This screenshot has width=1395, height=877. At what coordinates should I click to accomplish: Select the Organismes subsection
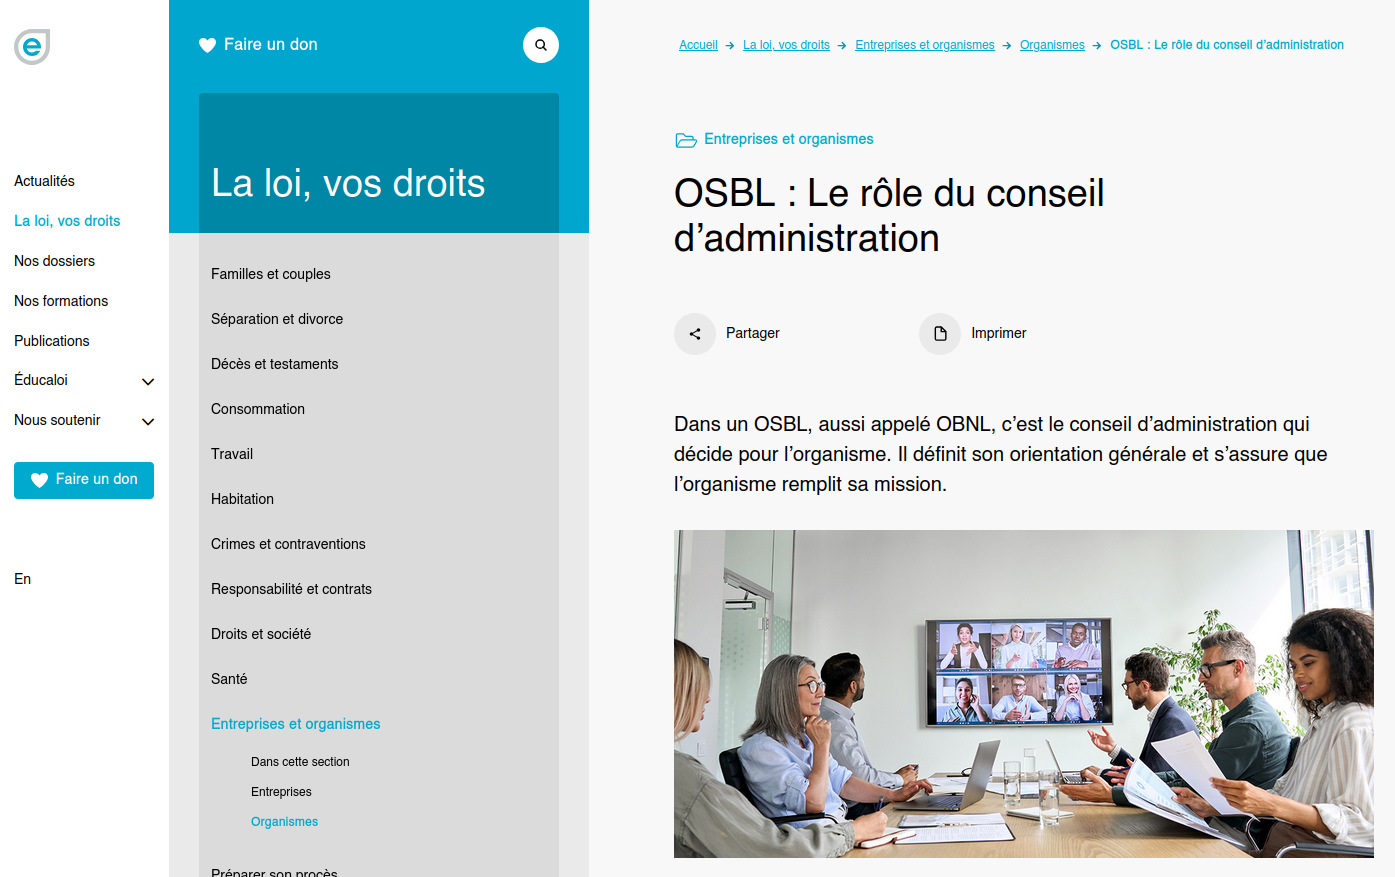285,822
